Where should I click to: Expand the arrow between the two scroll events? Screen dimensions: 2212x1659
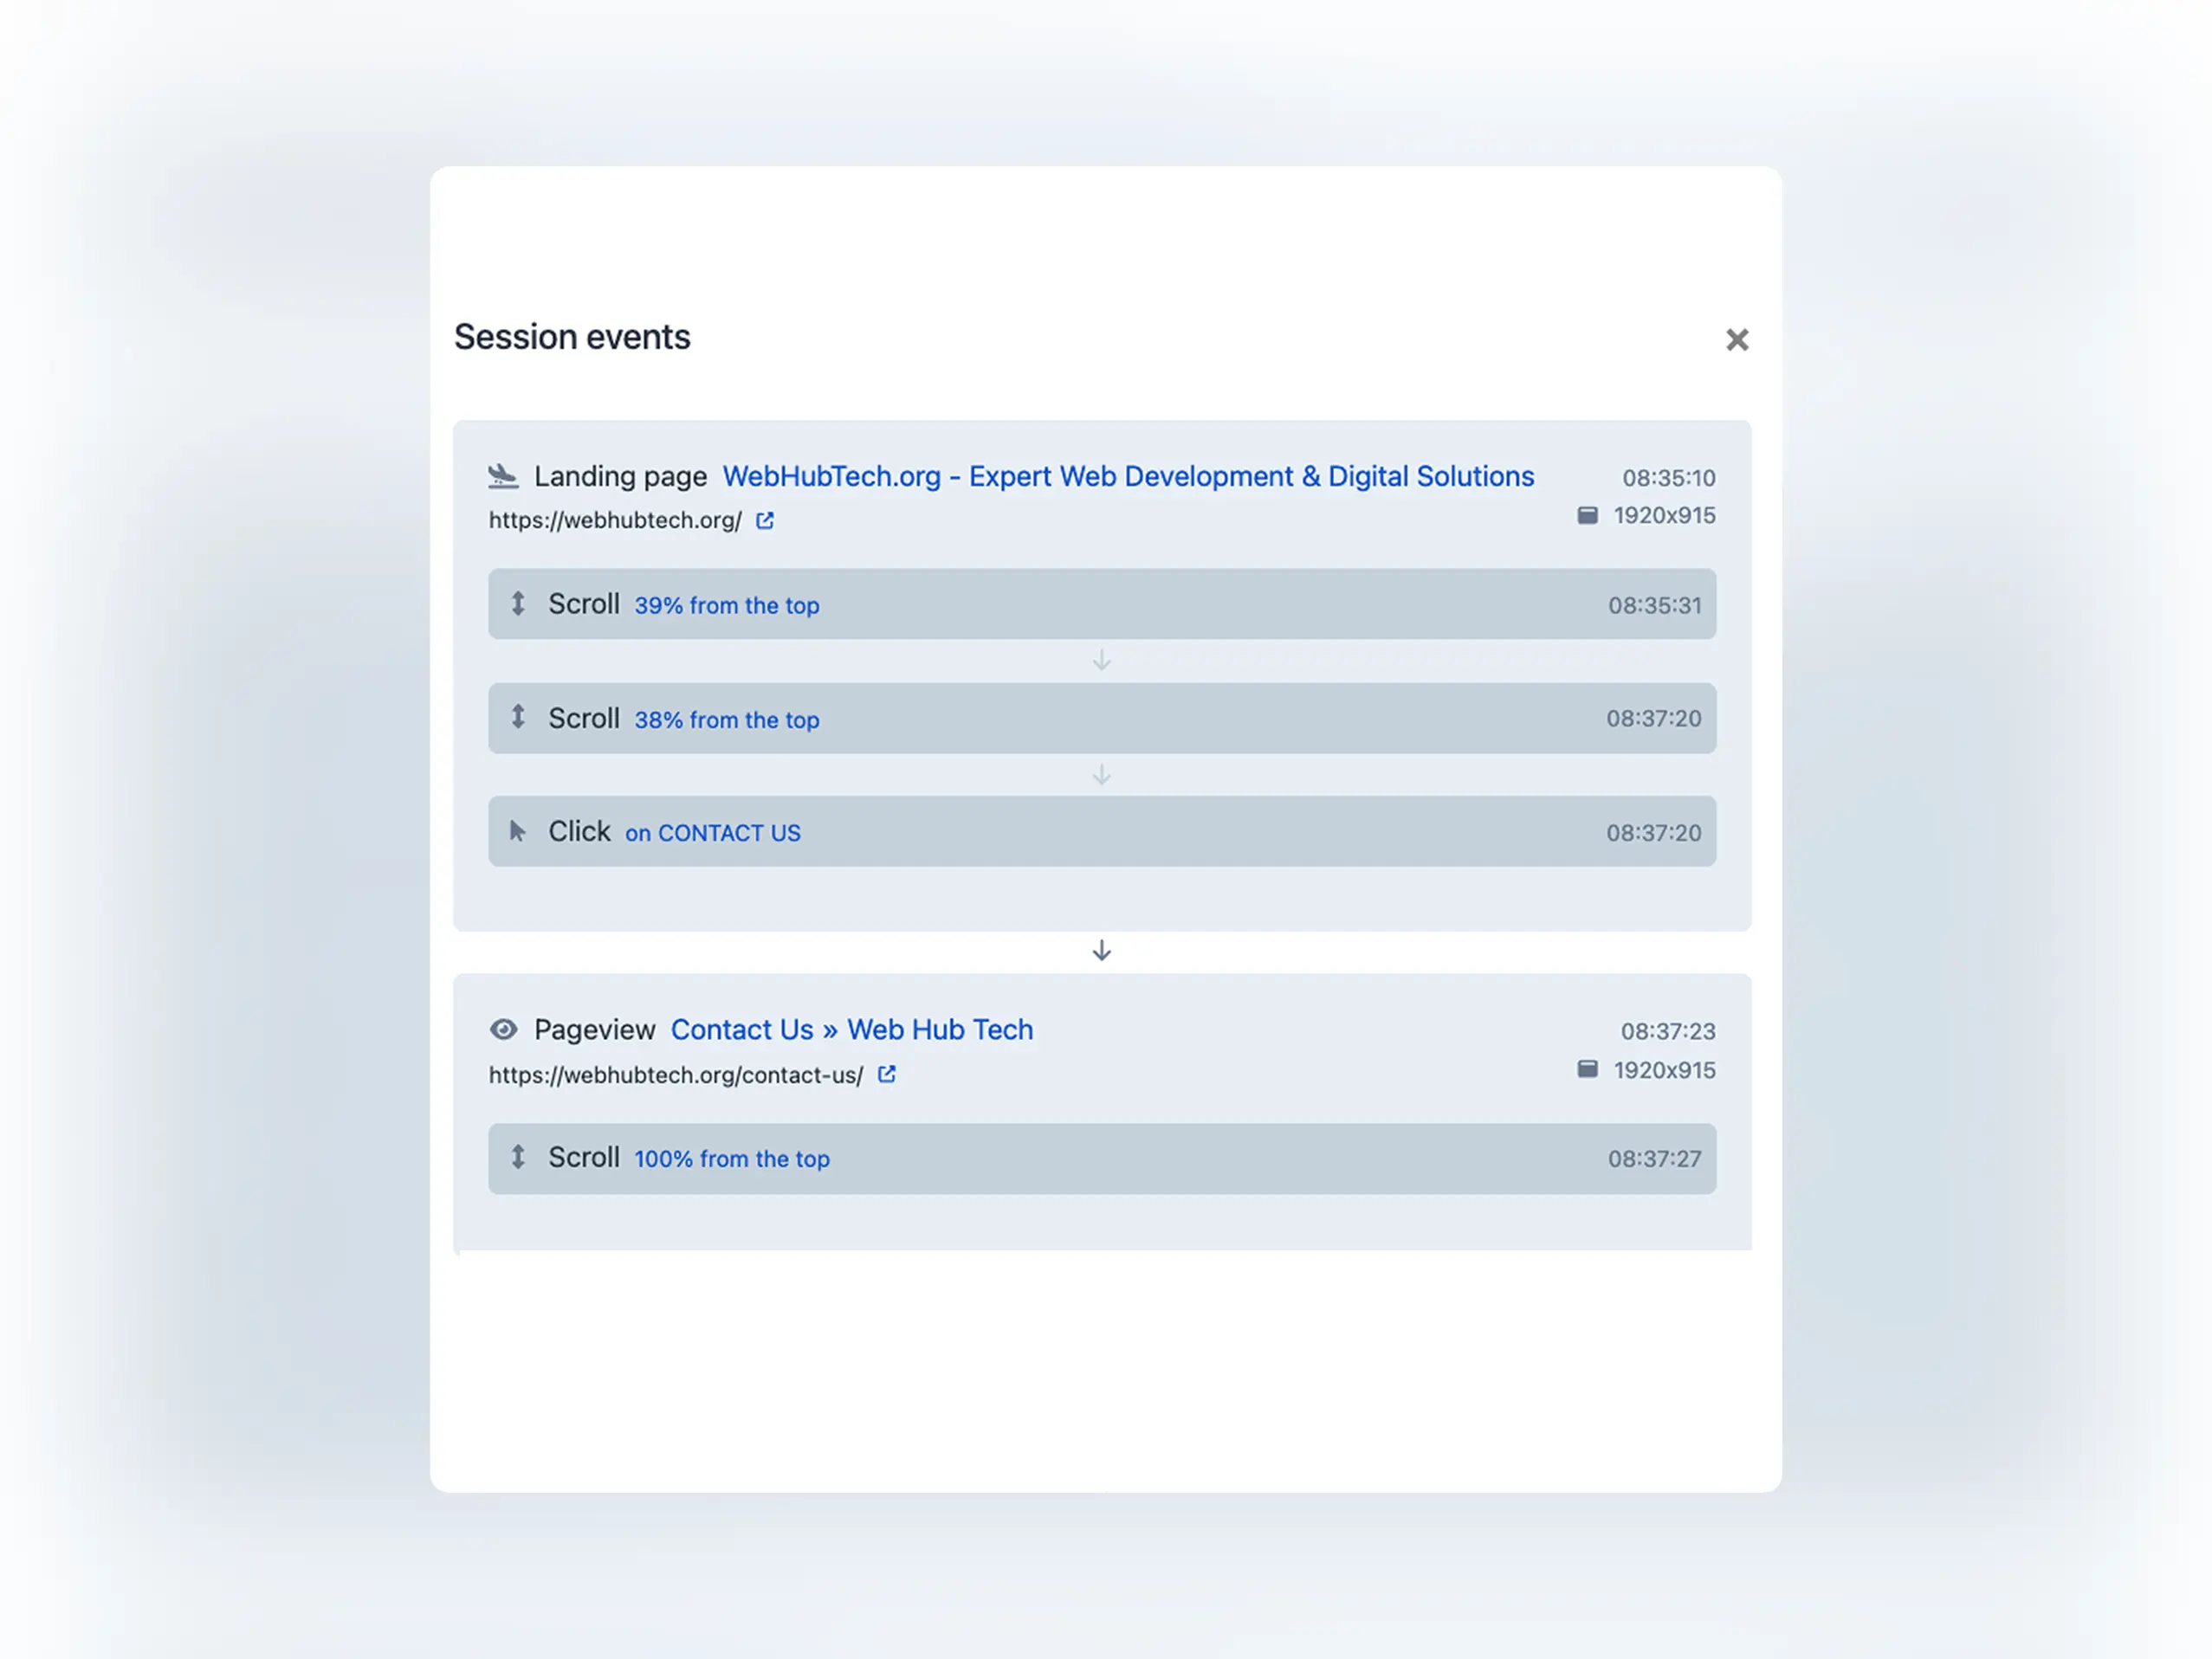[x=1101, y=661]
